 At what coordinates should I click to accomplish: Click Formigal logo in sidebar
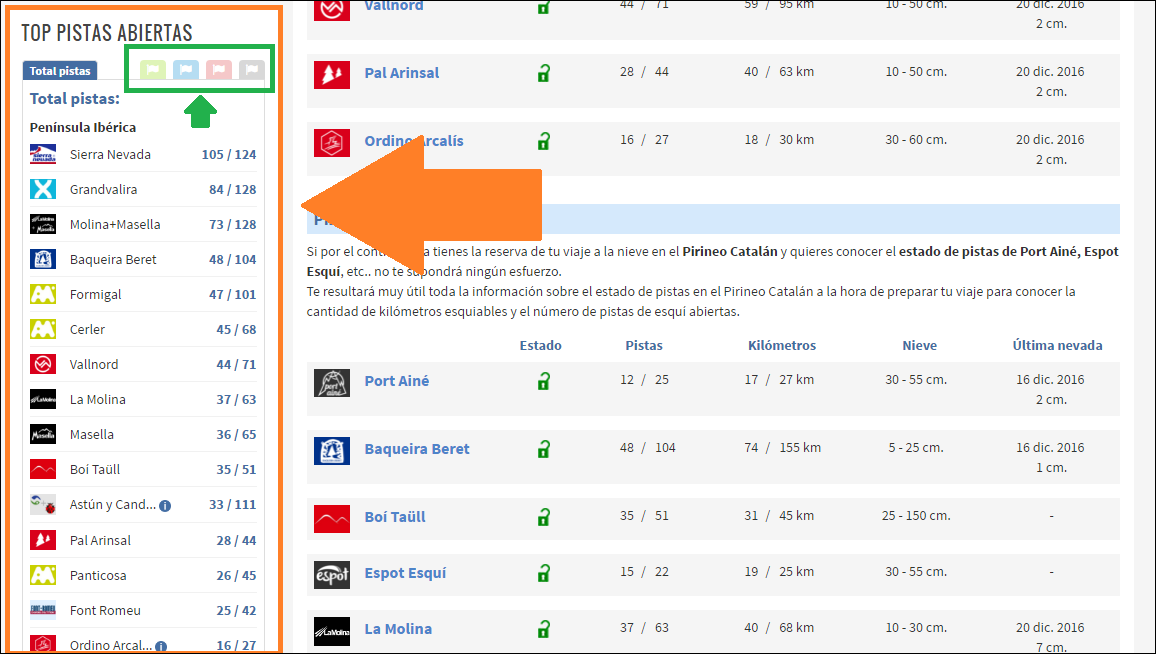click(x=43, y=294)
